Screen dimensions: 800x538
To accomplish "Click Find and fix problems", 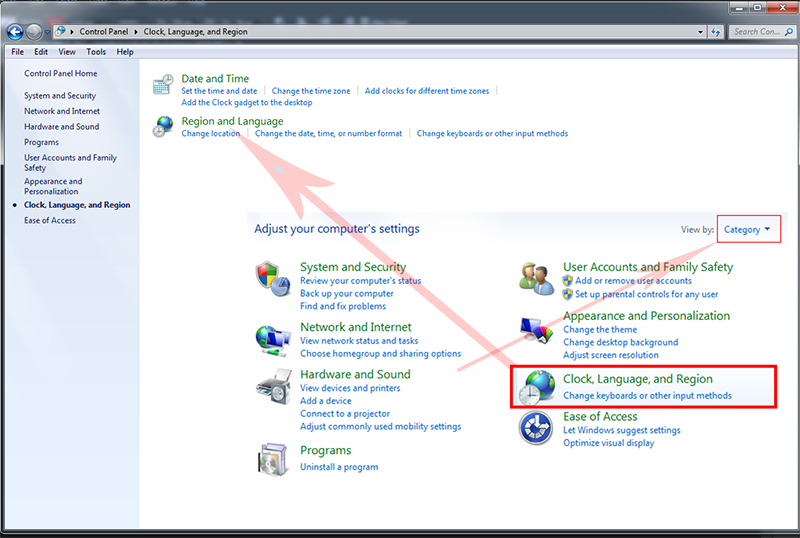I will (x=343, y=306).
